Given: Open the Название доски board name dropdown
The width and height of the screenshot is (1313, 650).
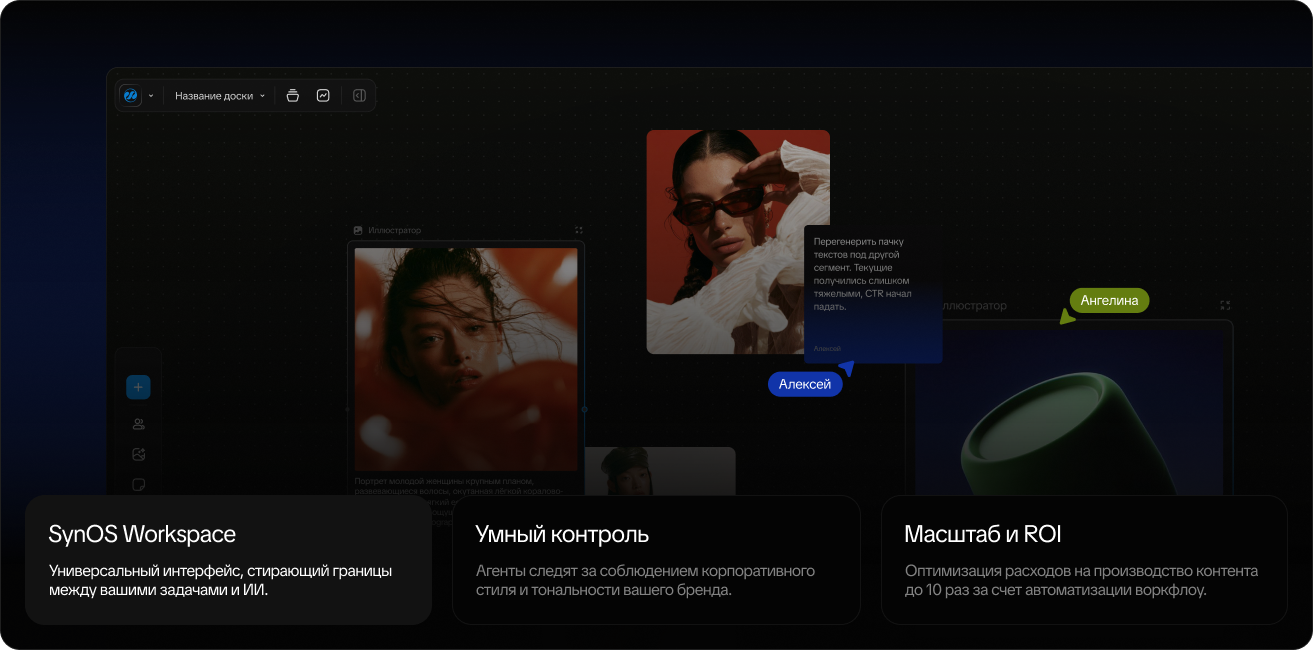Looking at the screenshot, I should click(220, 96).
